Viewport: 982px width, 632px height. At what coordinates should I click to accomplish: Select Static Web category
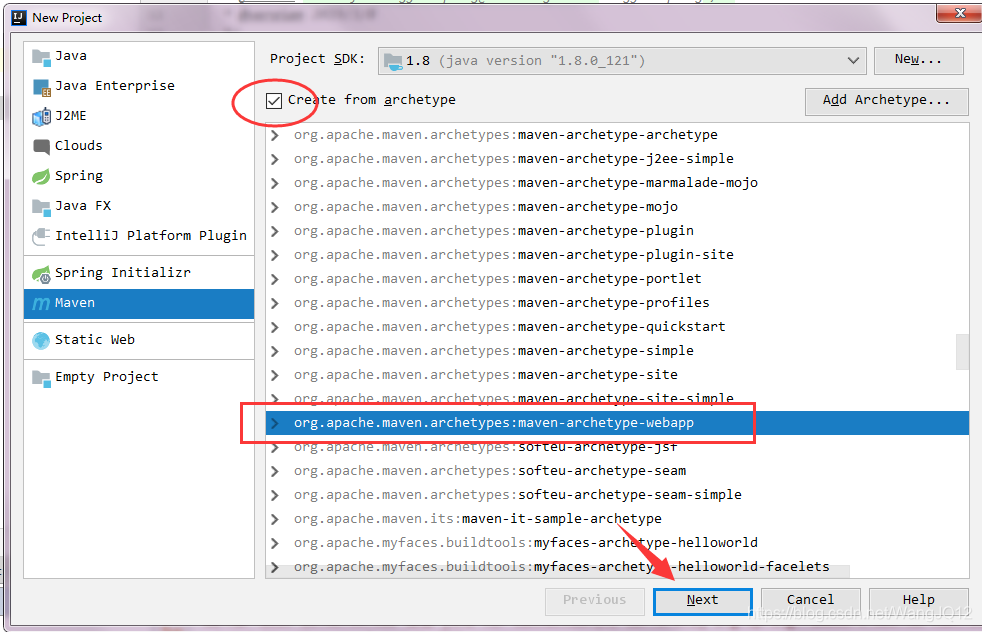coord(139,340)
